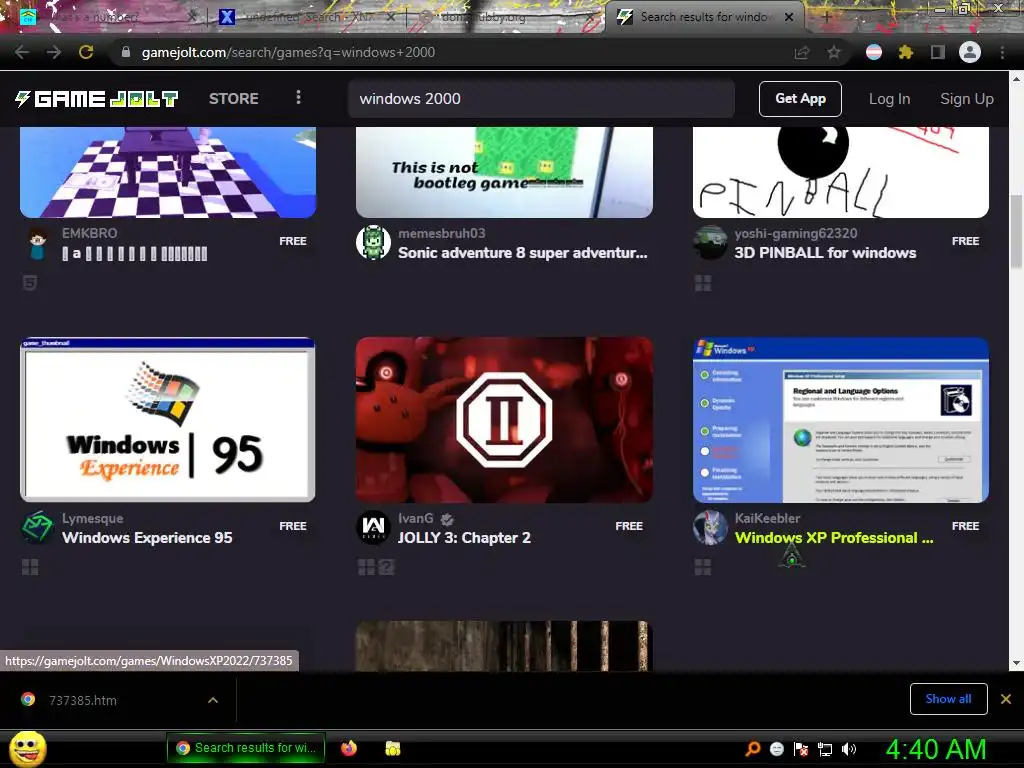Click Windows platform icon under Windows XP Professional
Image resolution: width=1024 pixels, height=768 pixels.
click(703, 568)
